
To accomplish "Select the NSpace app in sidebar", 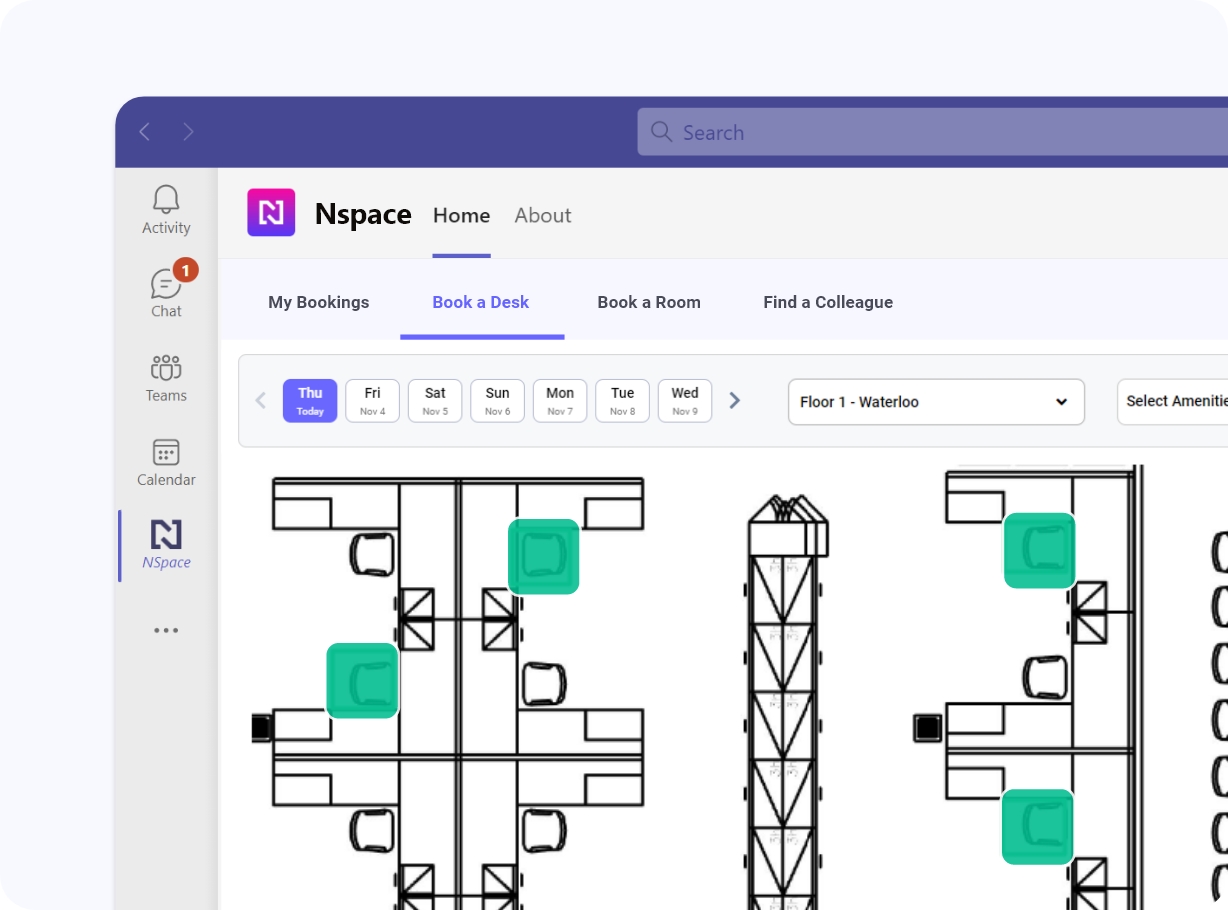I will pos(166,544).
